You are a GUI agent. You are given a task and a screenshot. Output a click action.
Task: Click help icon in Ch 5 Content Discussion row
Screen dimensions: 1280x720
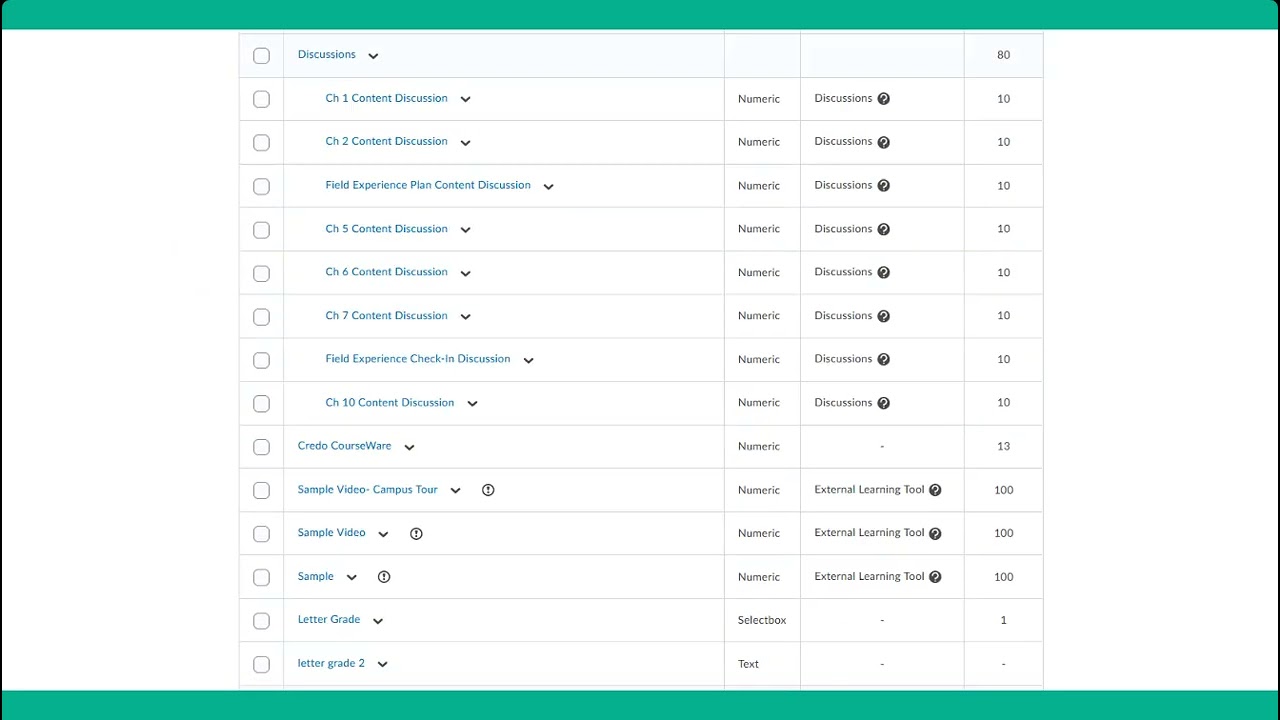coord(883,229)
